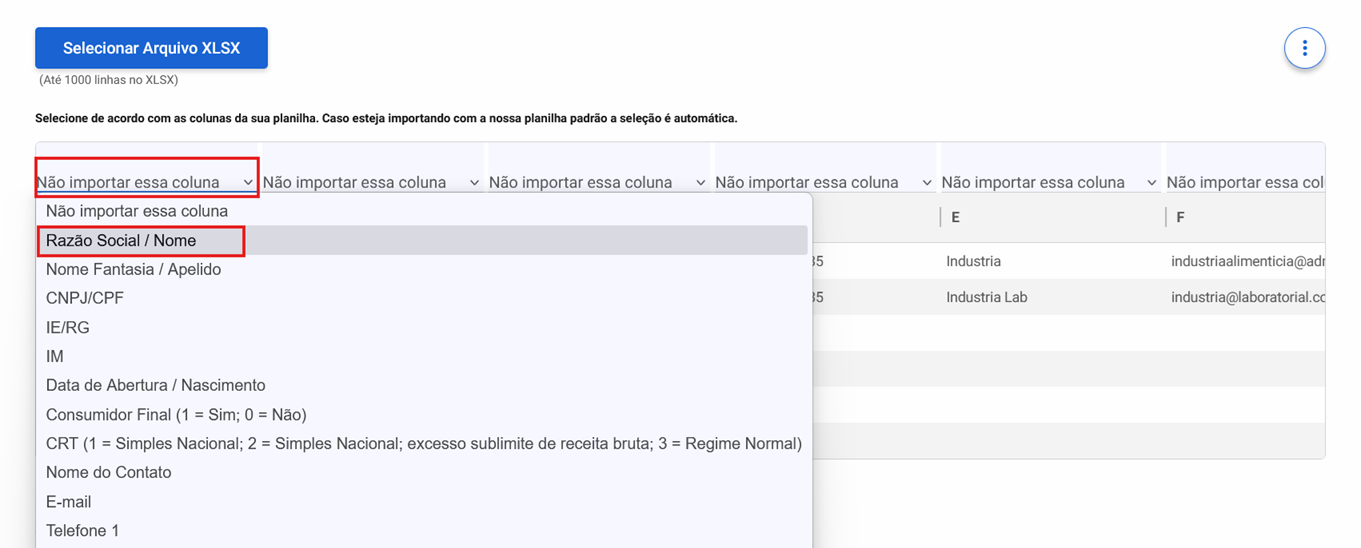This screenshot has width=1361, height=548.
Task: Open the second column's import dropdown
Action: tap(372, 182)
